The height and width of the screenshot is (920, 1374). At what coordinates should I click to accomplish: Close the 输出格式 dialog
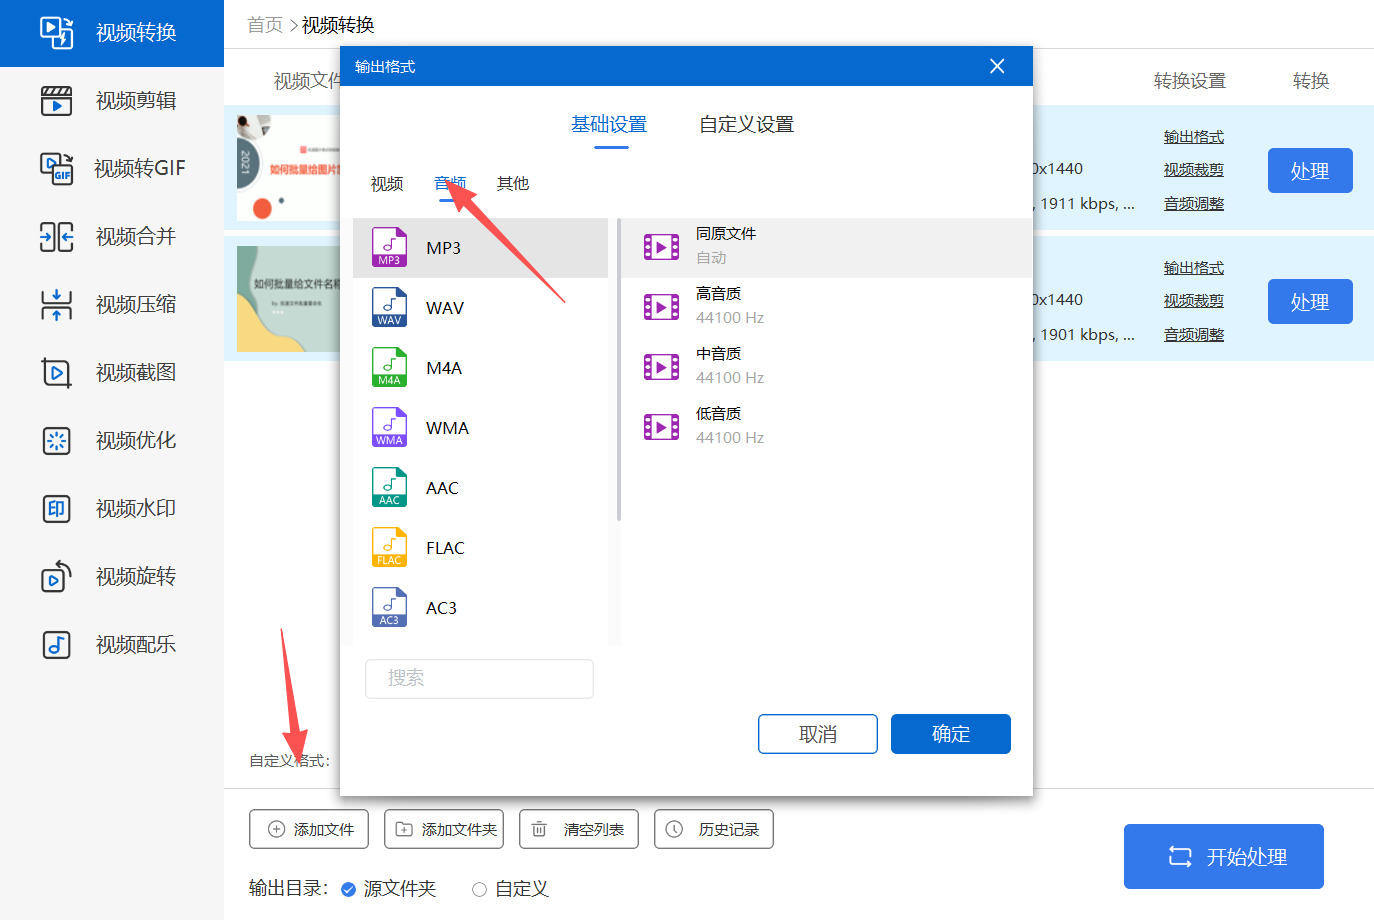(x=997, y=66)
